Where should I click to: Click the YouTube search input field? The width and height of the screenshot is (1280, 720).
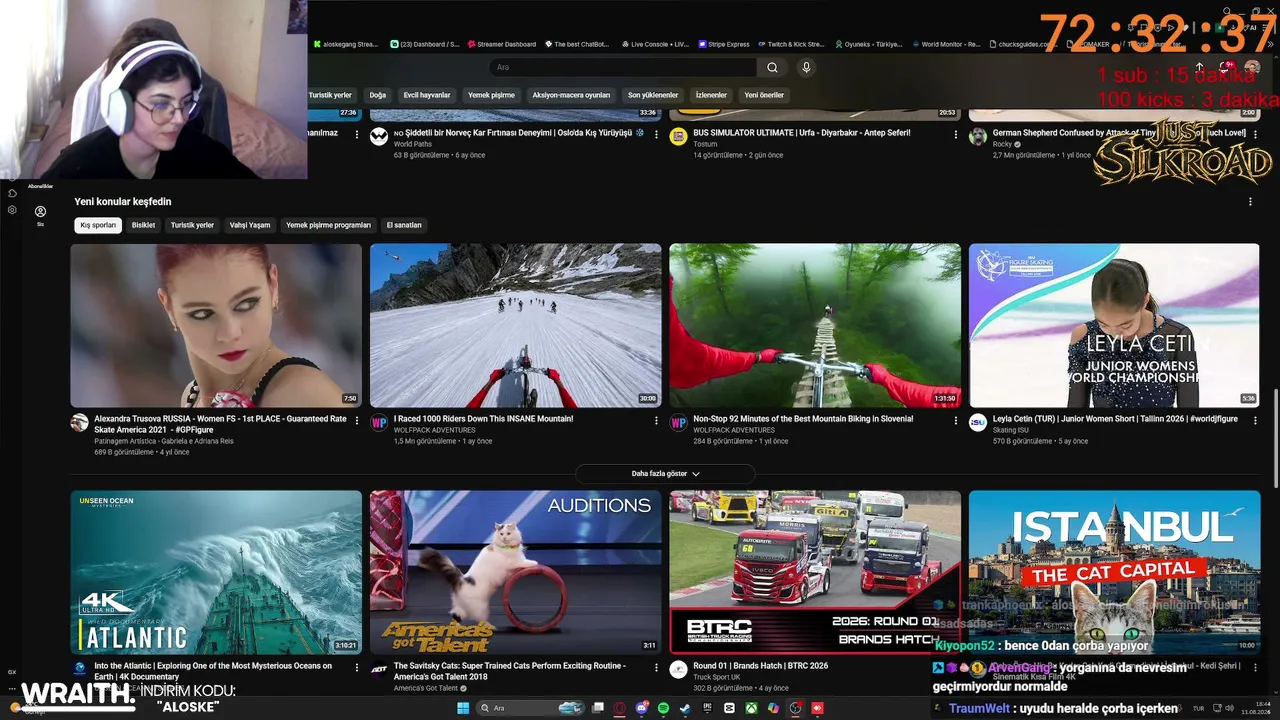click(x=623, y=67)
